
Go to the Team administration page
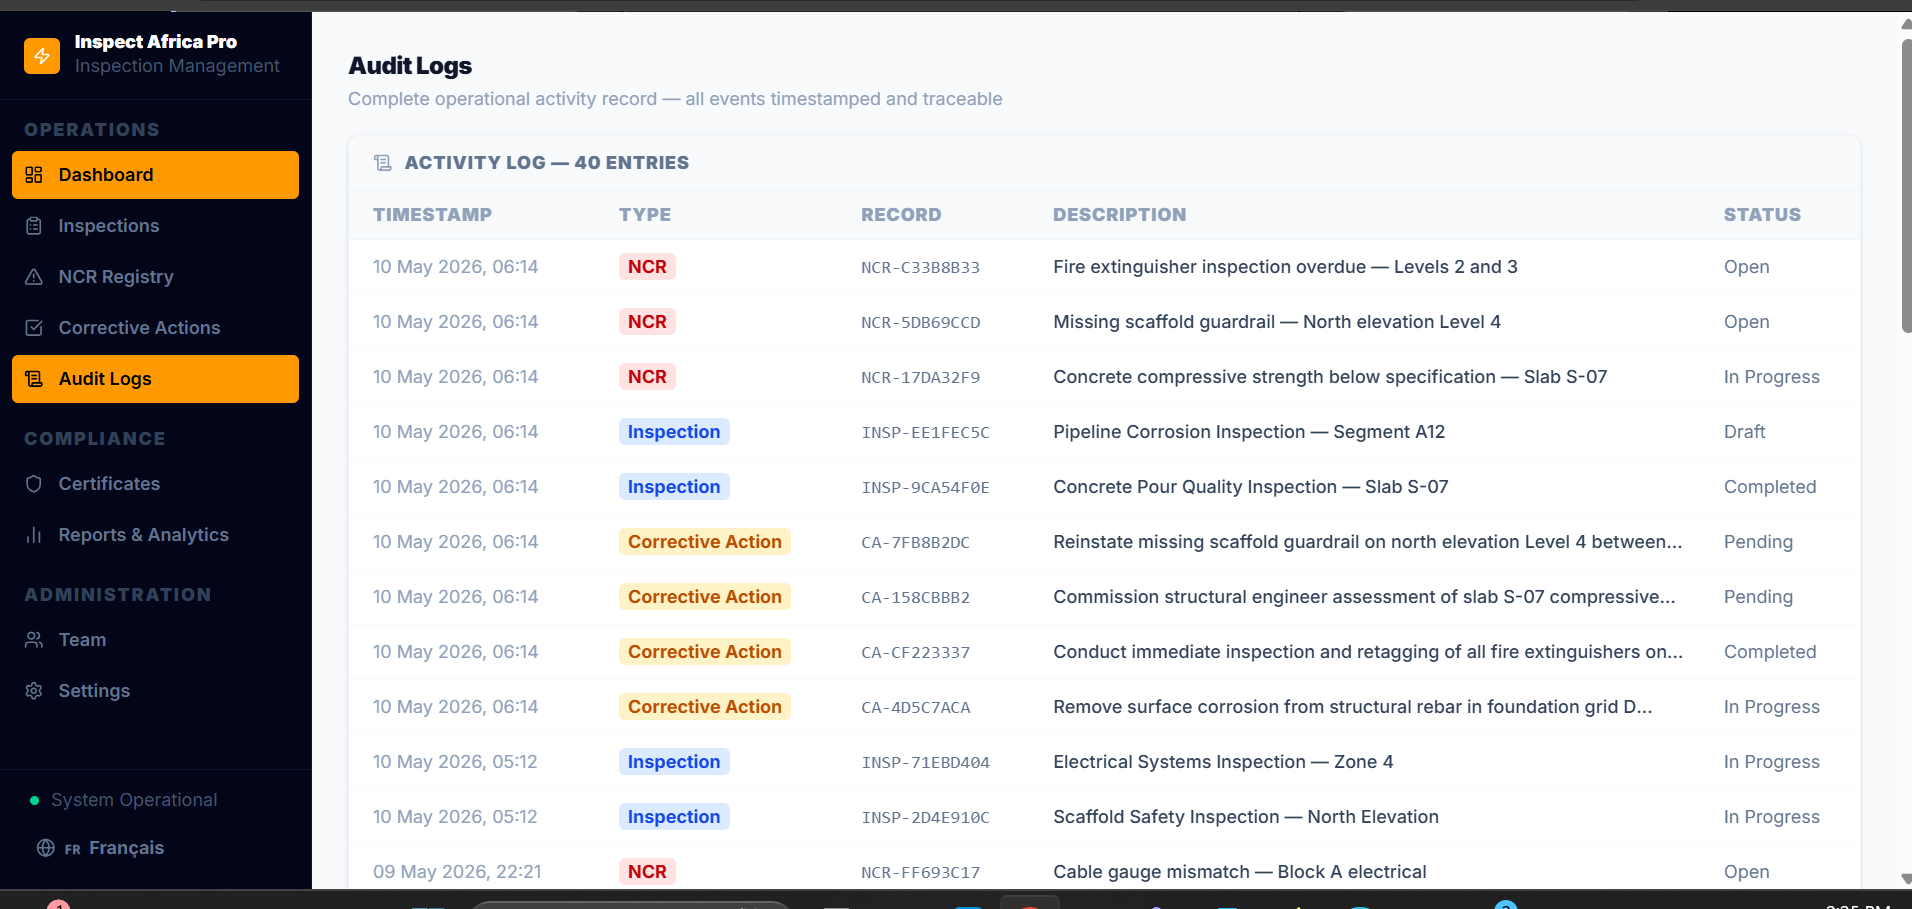(155, 640)
